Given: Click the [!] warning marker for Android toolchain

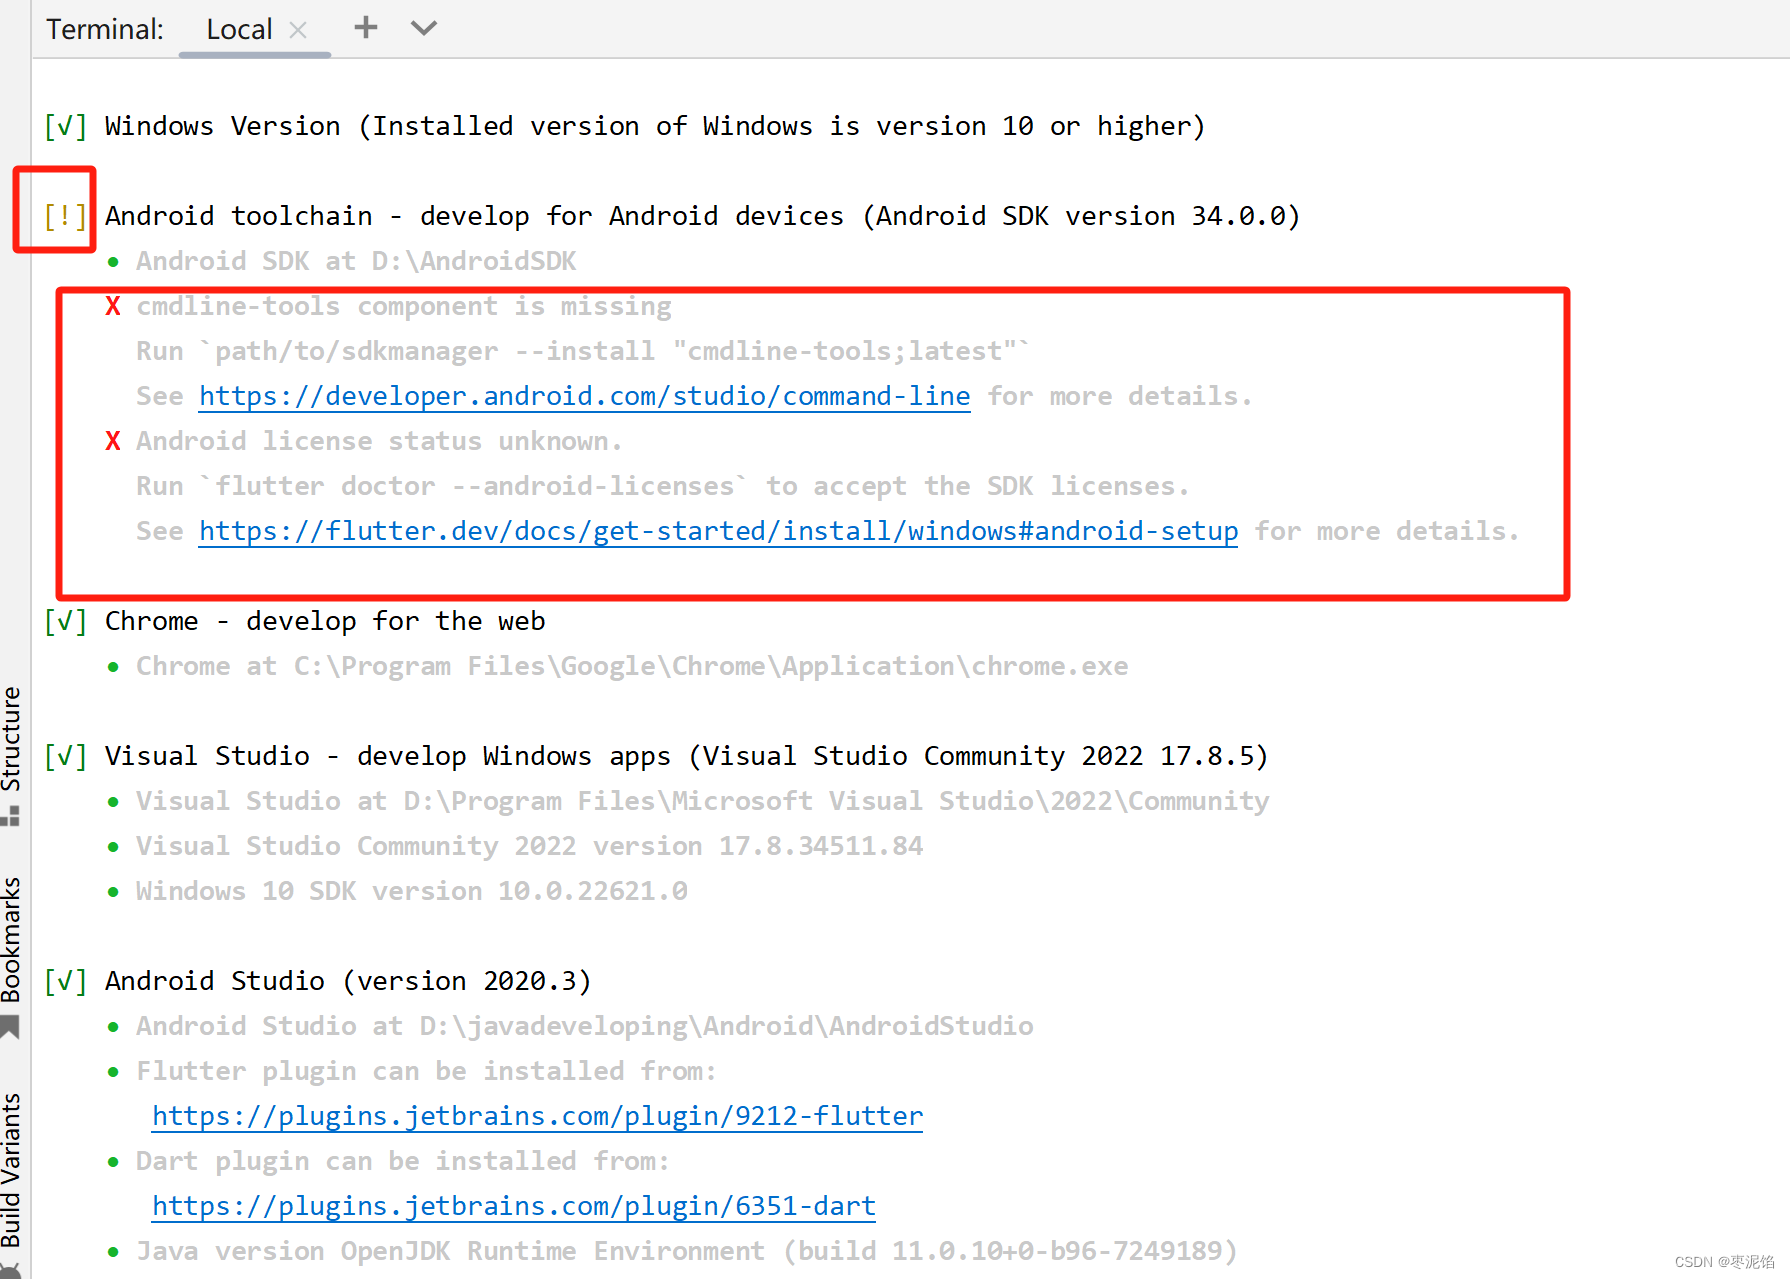Looking at the screenshot, I should click(65, 216).
